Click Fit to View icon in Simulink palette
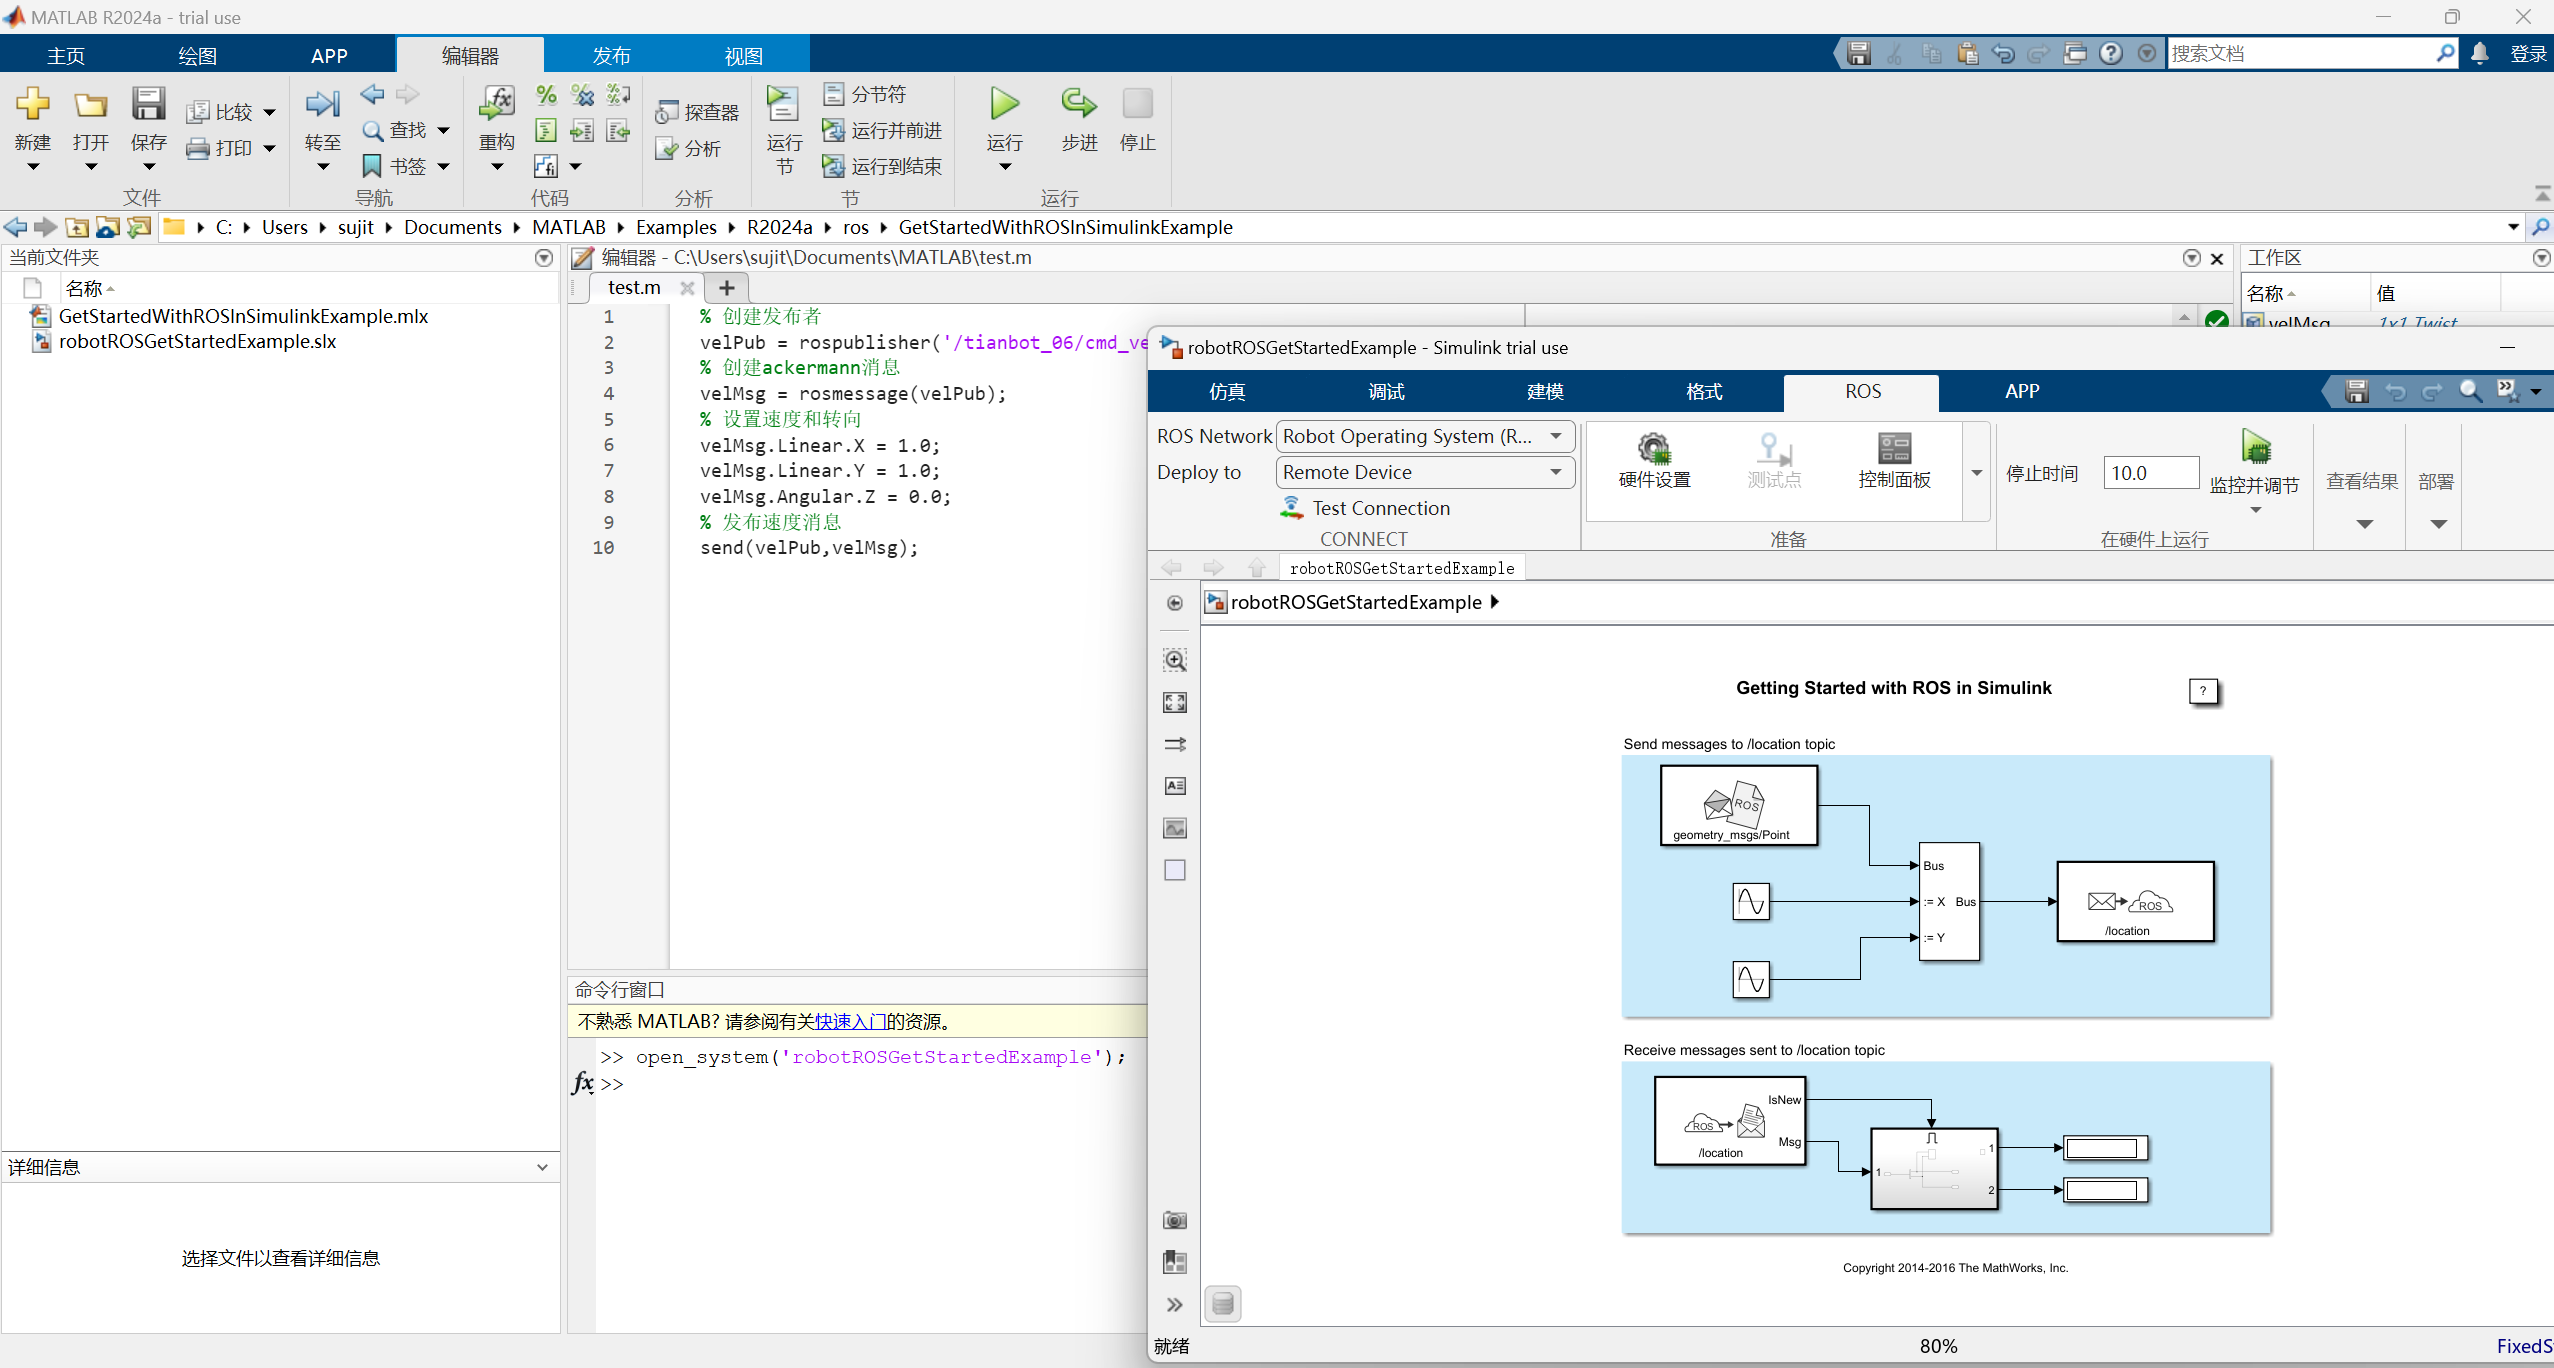Image resolution: width=2554 pixels, height=1368 pixels. pos(1175,702)
